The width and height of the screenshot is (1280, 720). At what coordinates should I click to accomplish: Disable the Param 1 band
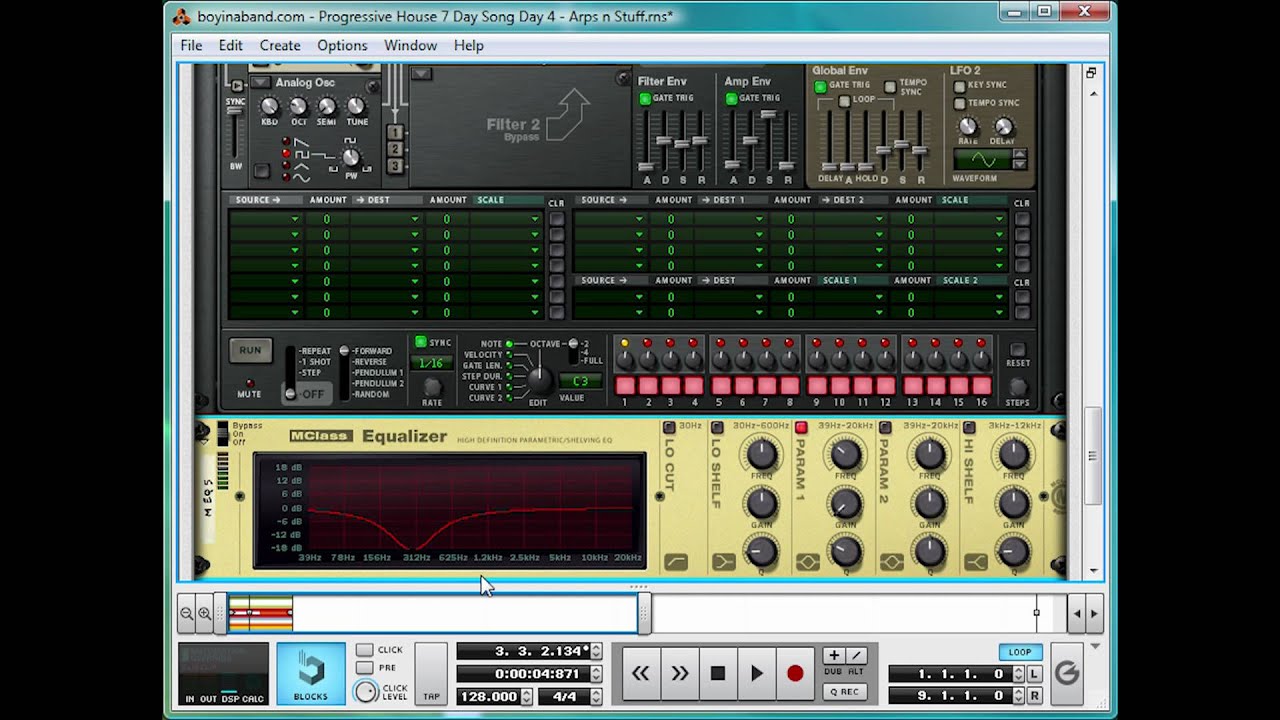[801, 427]
